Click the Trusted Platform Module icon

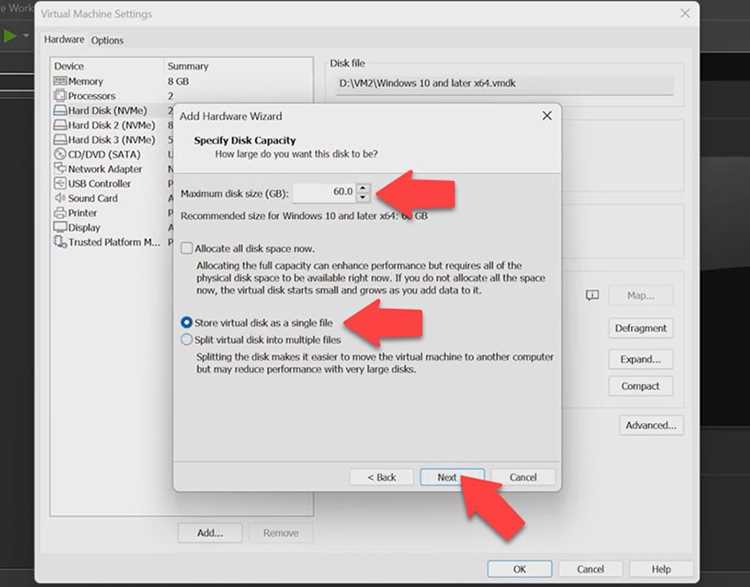60,242
